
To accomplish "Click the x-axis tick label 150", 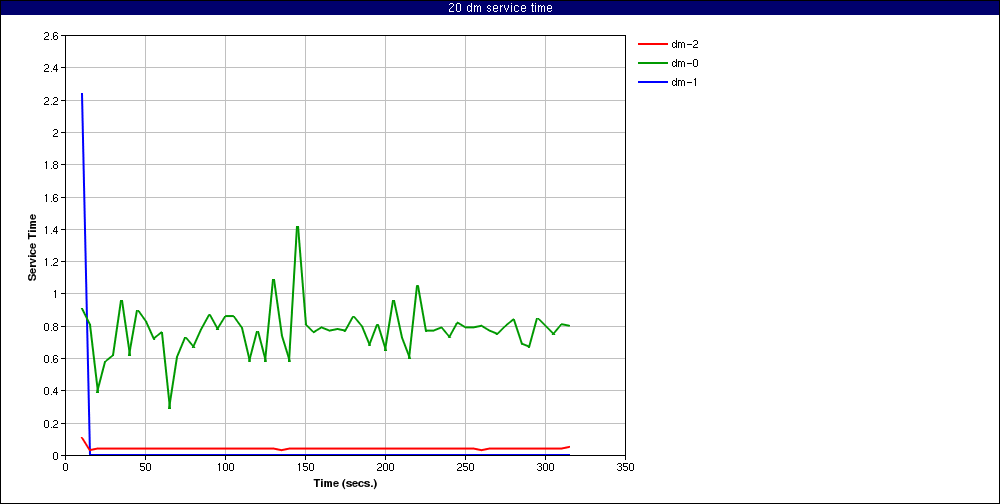I will (305, 467).
